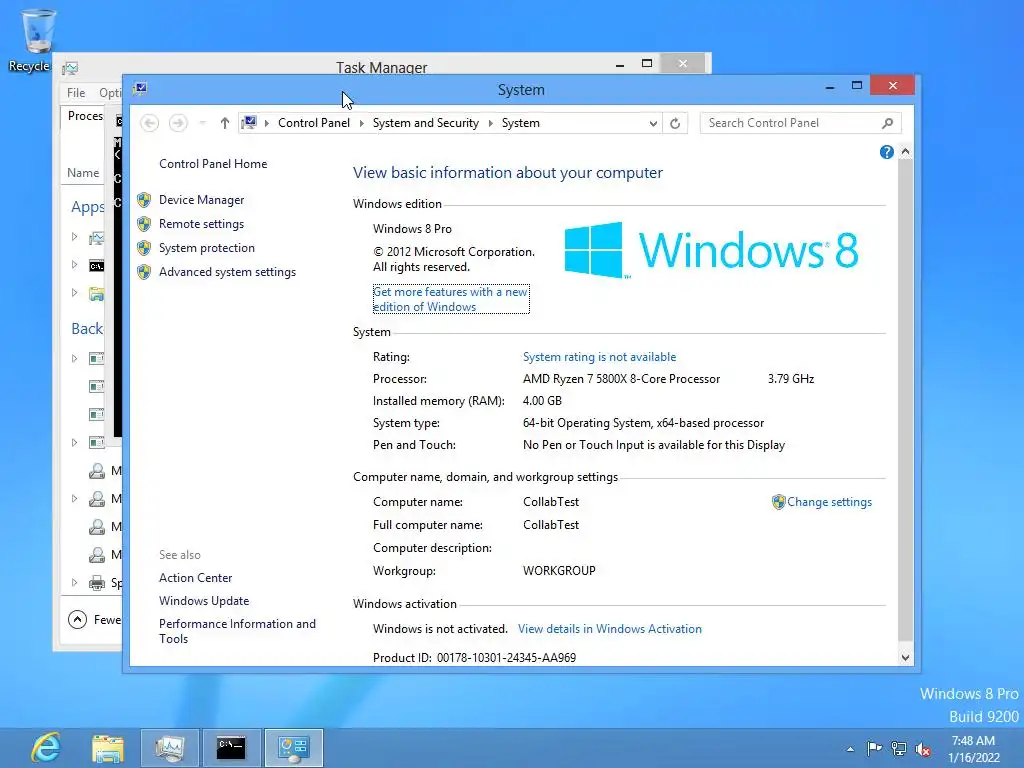The width and height of the screenshot is (1024, 768).
Task: Open the Options menu in Task Manager
Action: [x=110, y=93]
